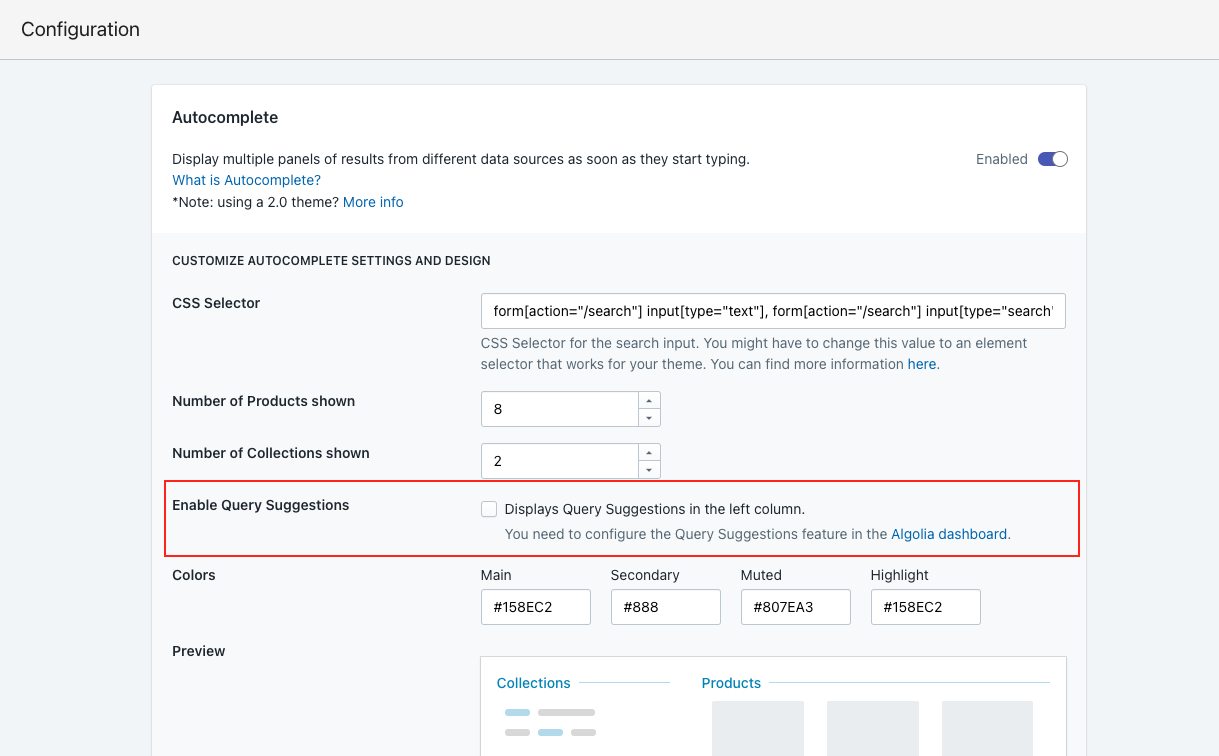Edit the Muted color field #807EA3
The height and width of the screenshot is (756, 1219).
click(796, 607)
